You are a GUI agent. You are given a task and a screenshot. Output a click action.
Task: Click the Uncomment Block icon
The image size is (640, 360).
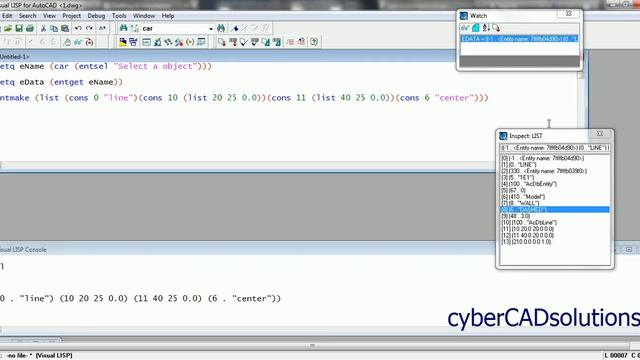coord(301,42)
